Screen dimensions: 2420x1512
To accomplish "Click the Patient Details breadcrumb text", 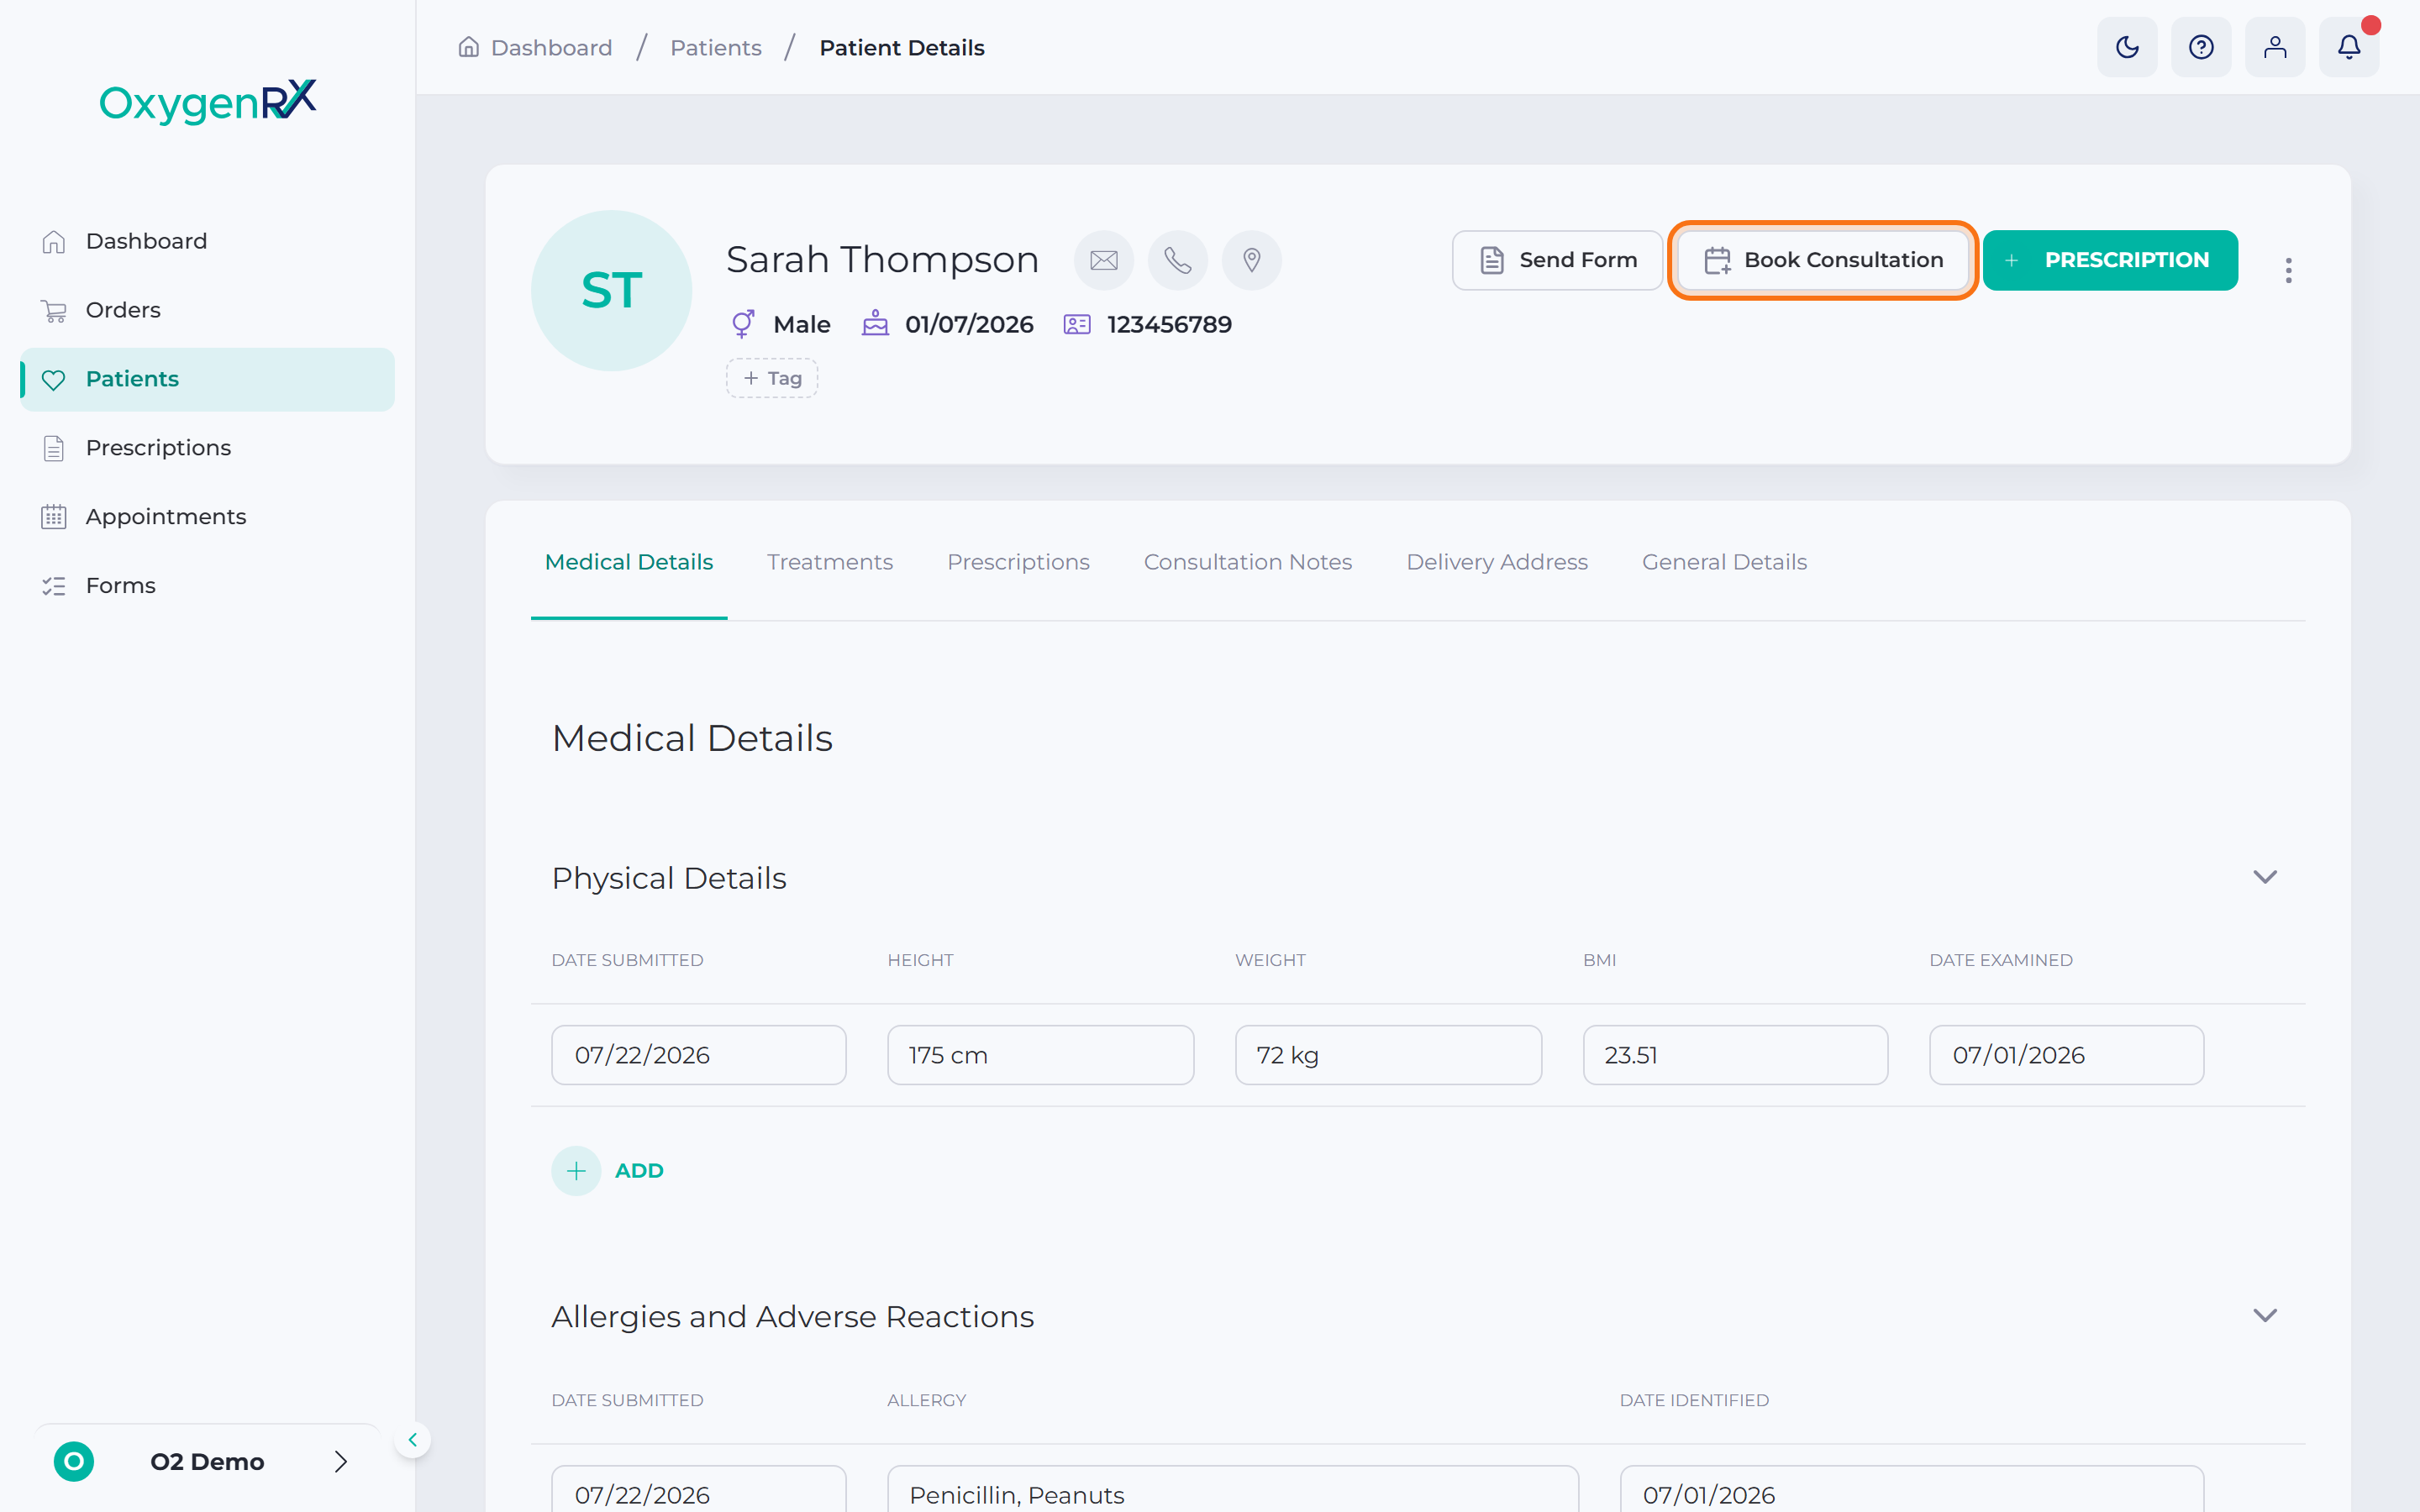I will click(x=901, y=47).
